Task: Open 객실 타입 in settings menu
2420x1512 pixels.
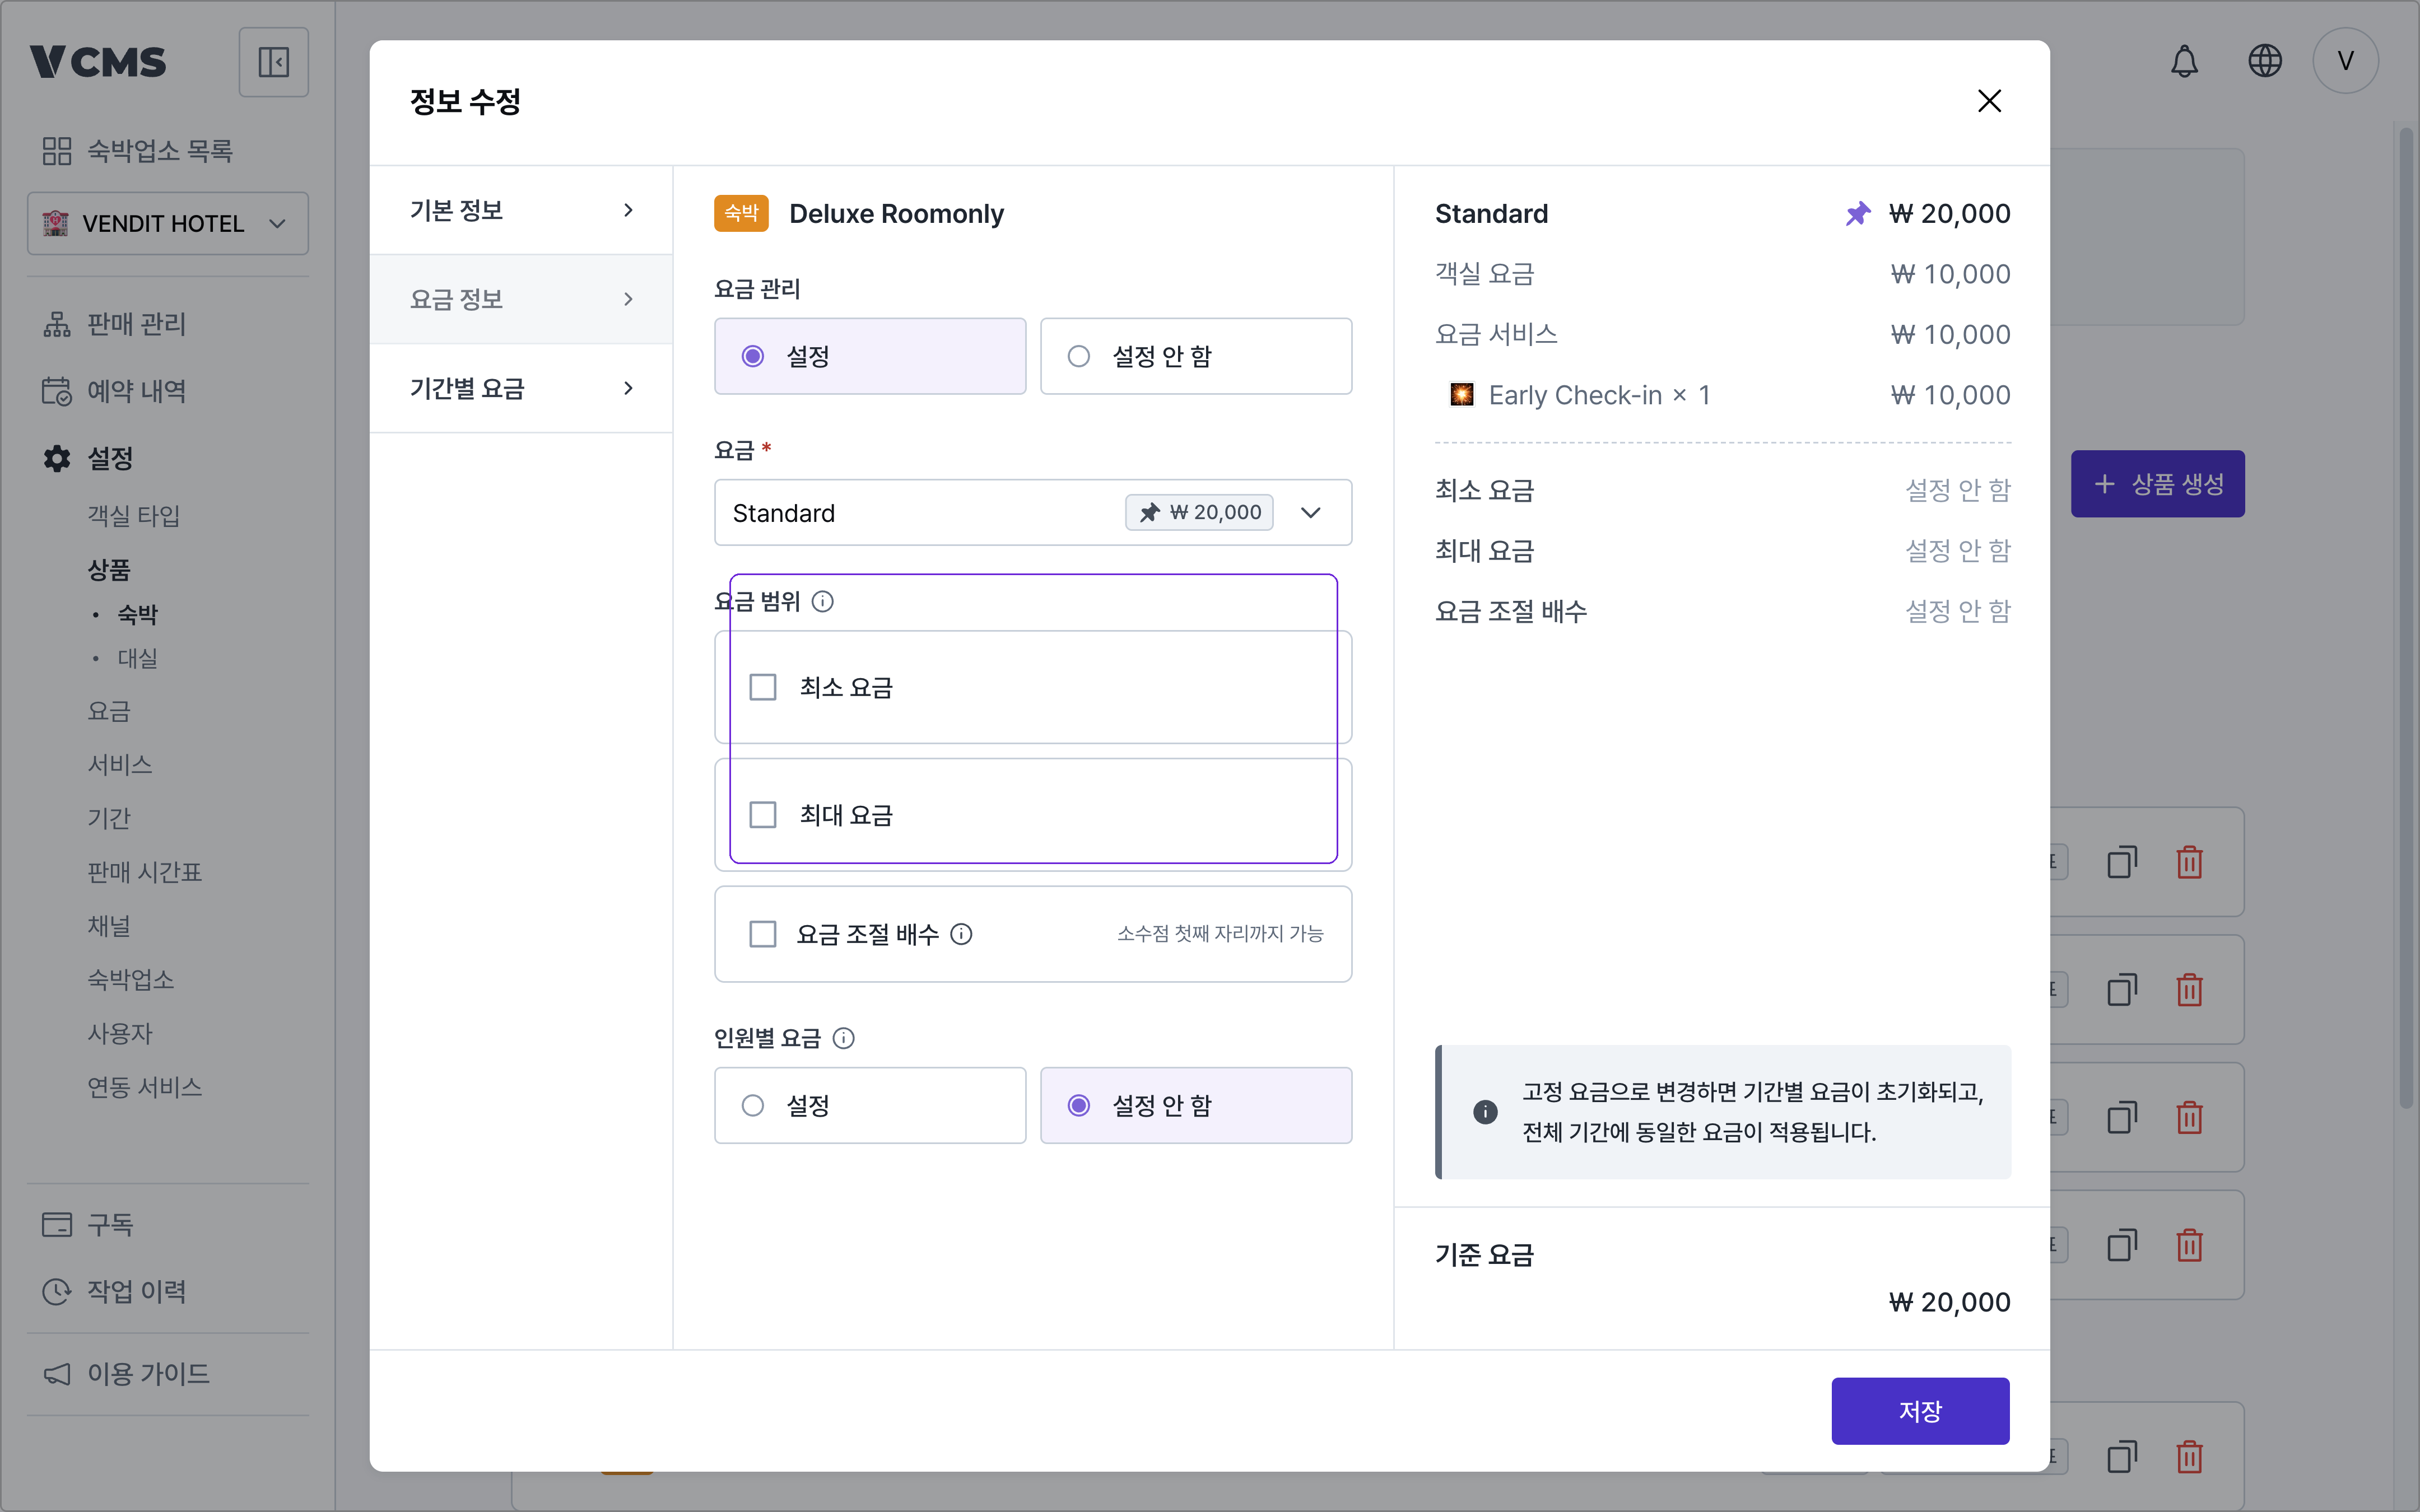Action: click(134, 516)
